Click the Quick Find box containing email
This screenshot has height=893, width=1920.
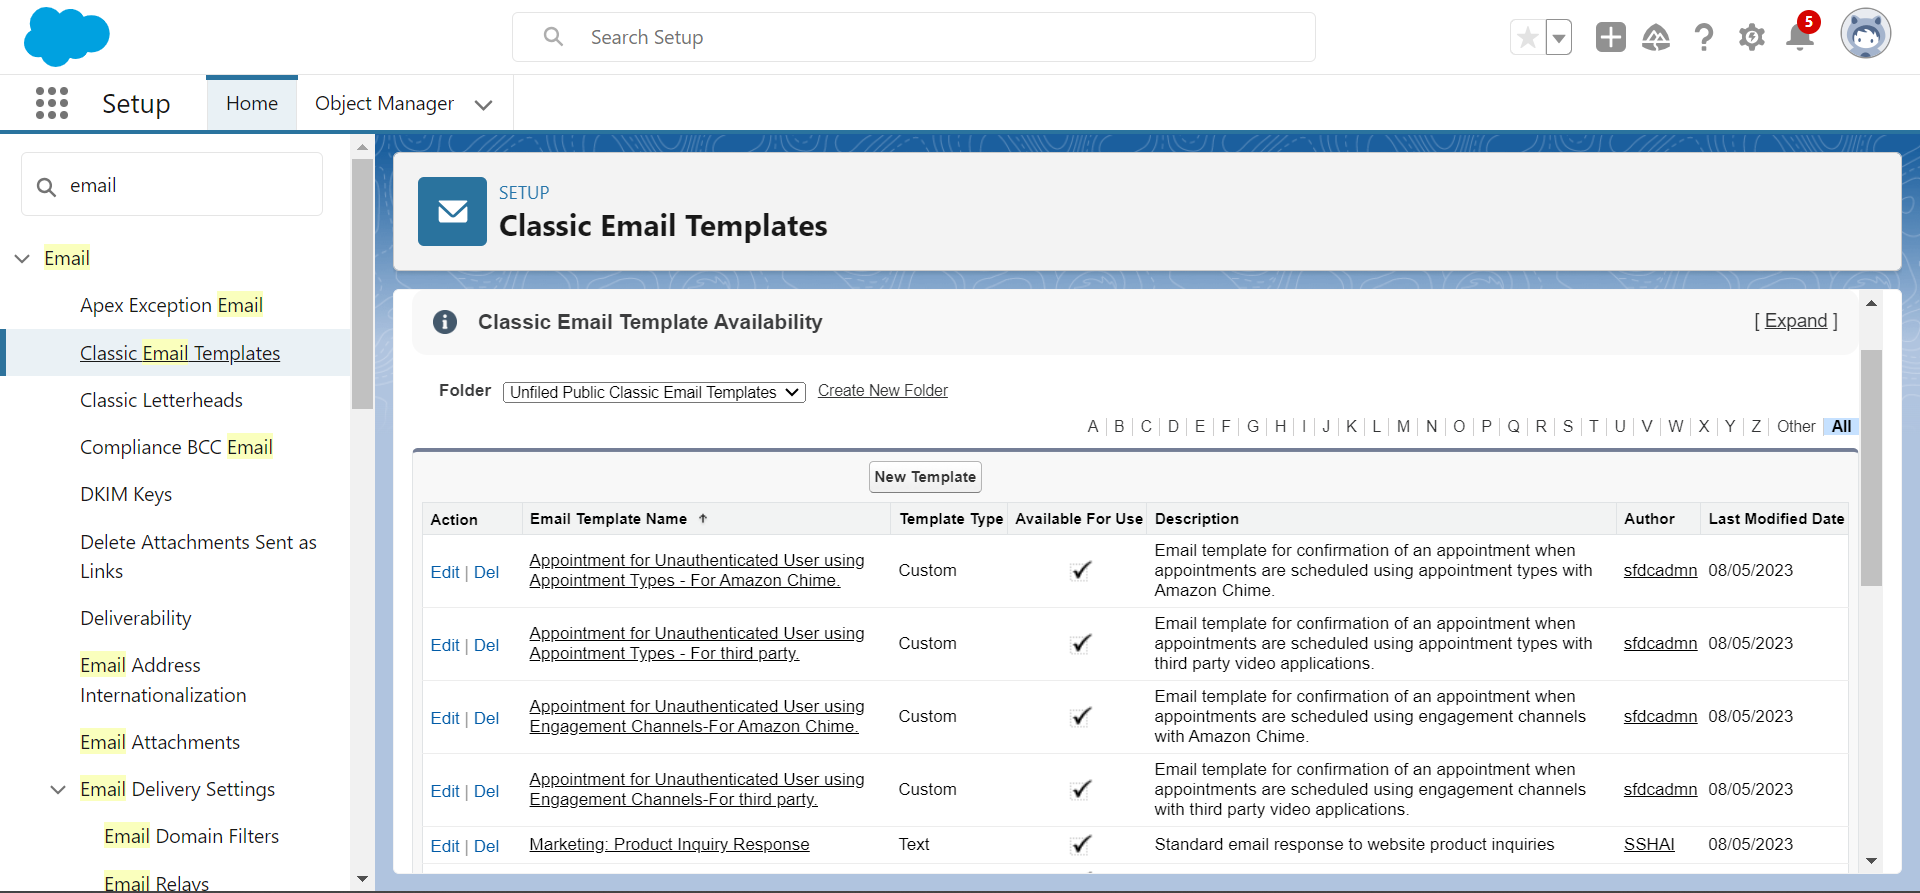[x=172, y=184]
